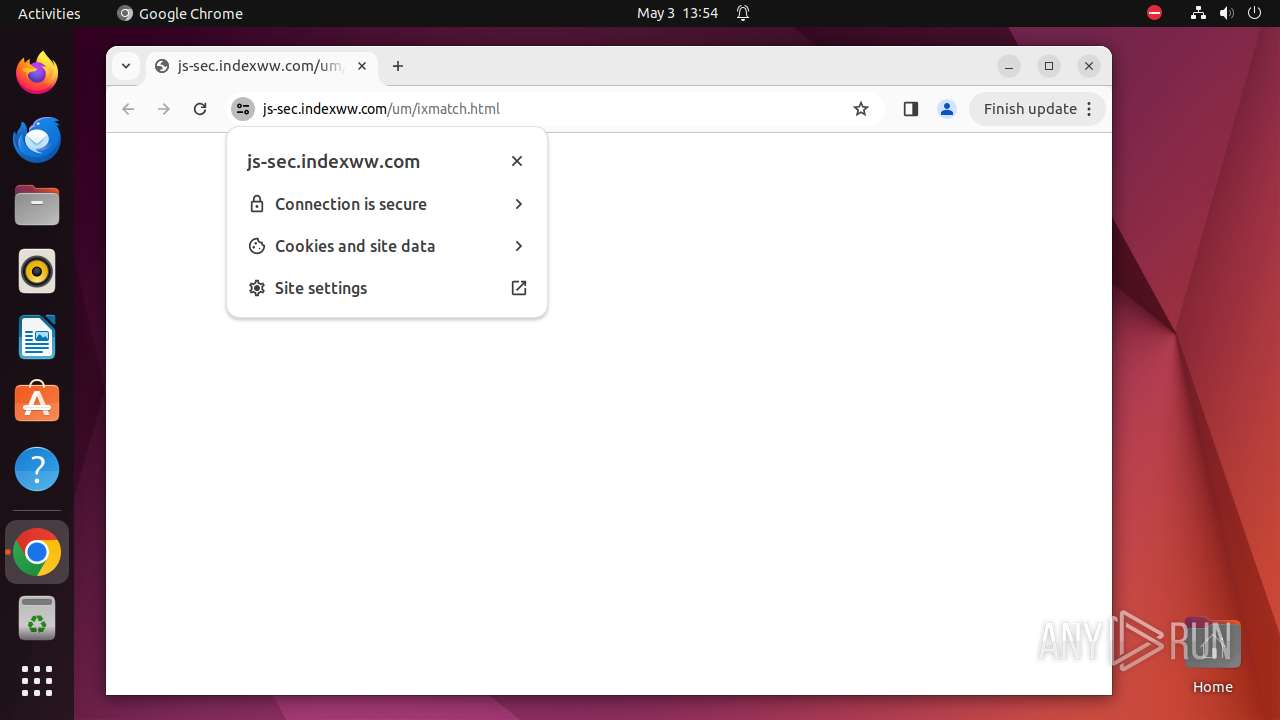Open the Home folder desktop icon
Viewport: 1280px width, 720px height.
tap(1212, 655)
